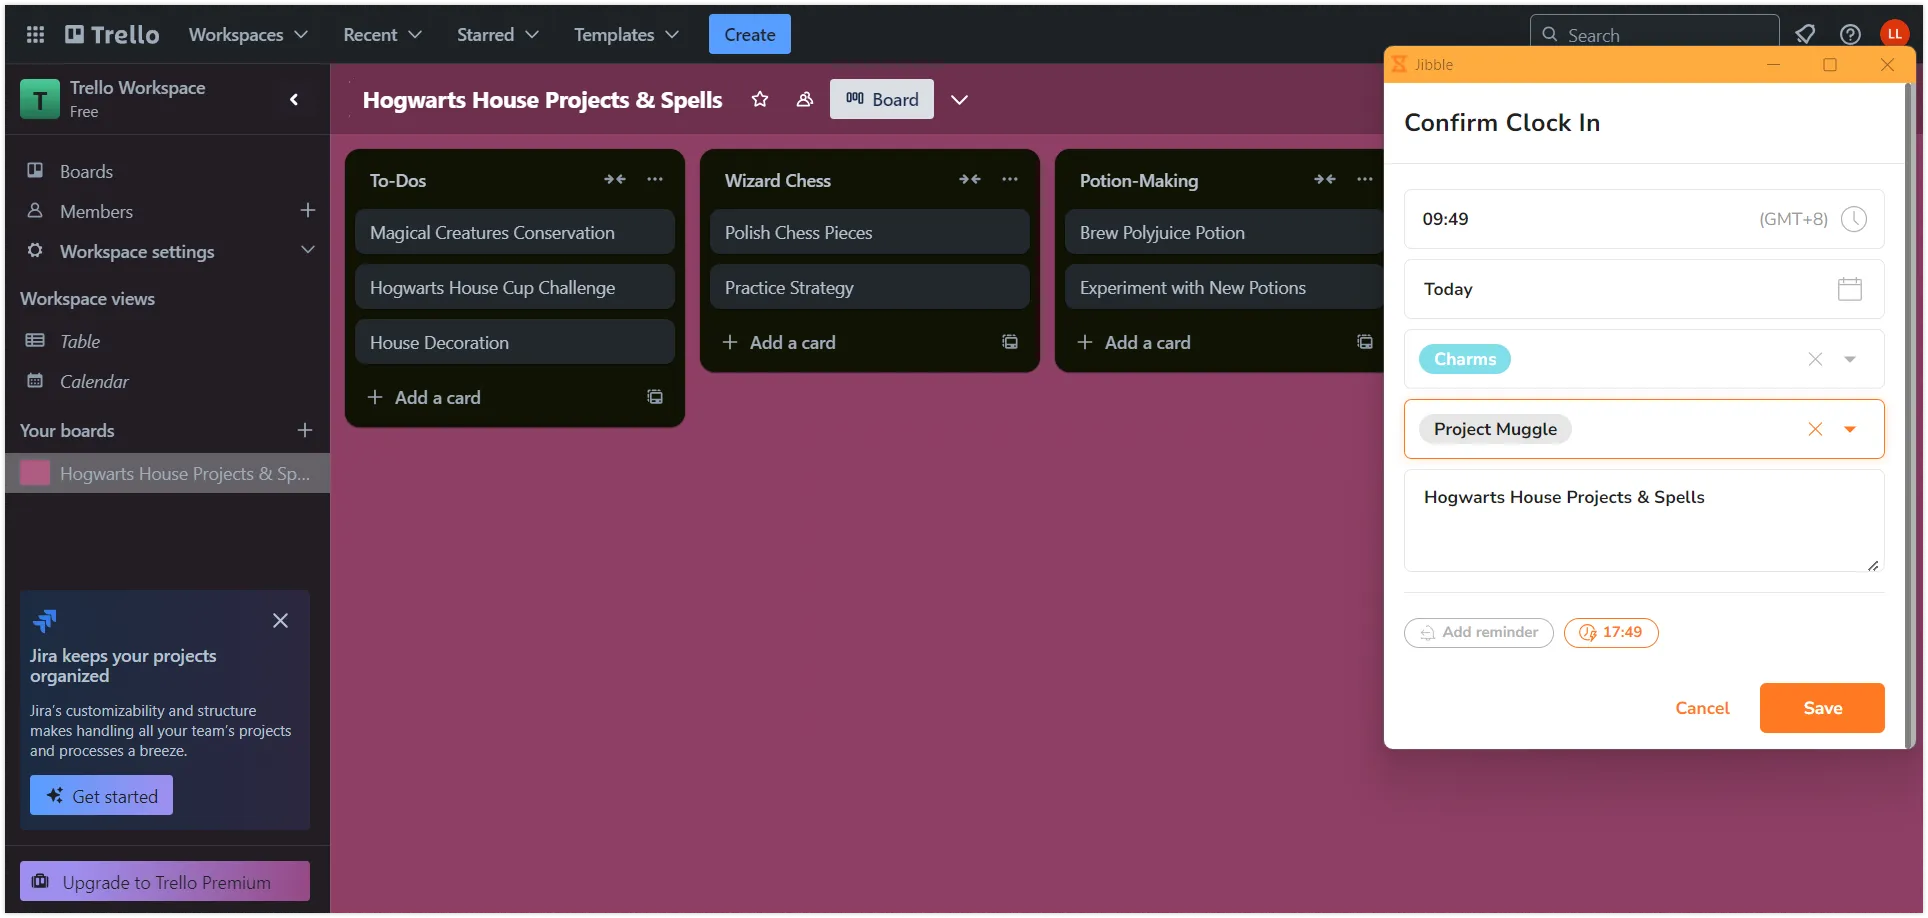Expand Workspace settings in sidebar
Screen dimensions: 1928x918
coord(307,250)
